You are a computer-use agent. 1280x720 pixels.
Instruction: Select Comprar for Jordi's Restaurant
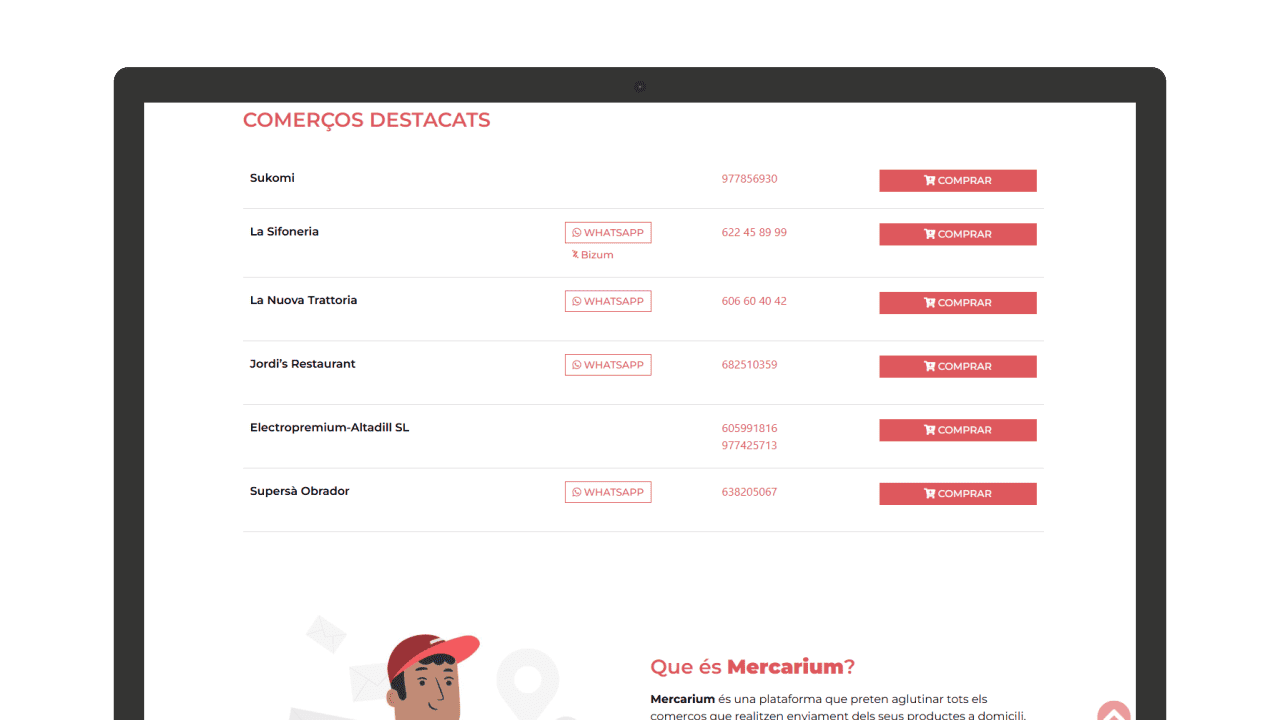[958, 366]
